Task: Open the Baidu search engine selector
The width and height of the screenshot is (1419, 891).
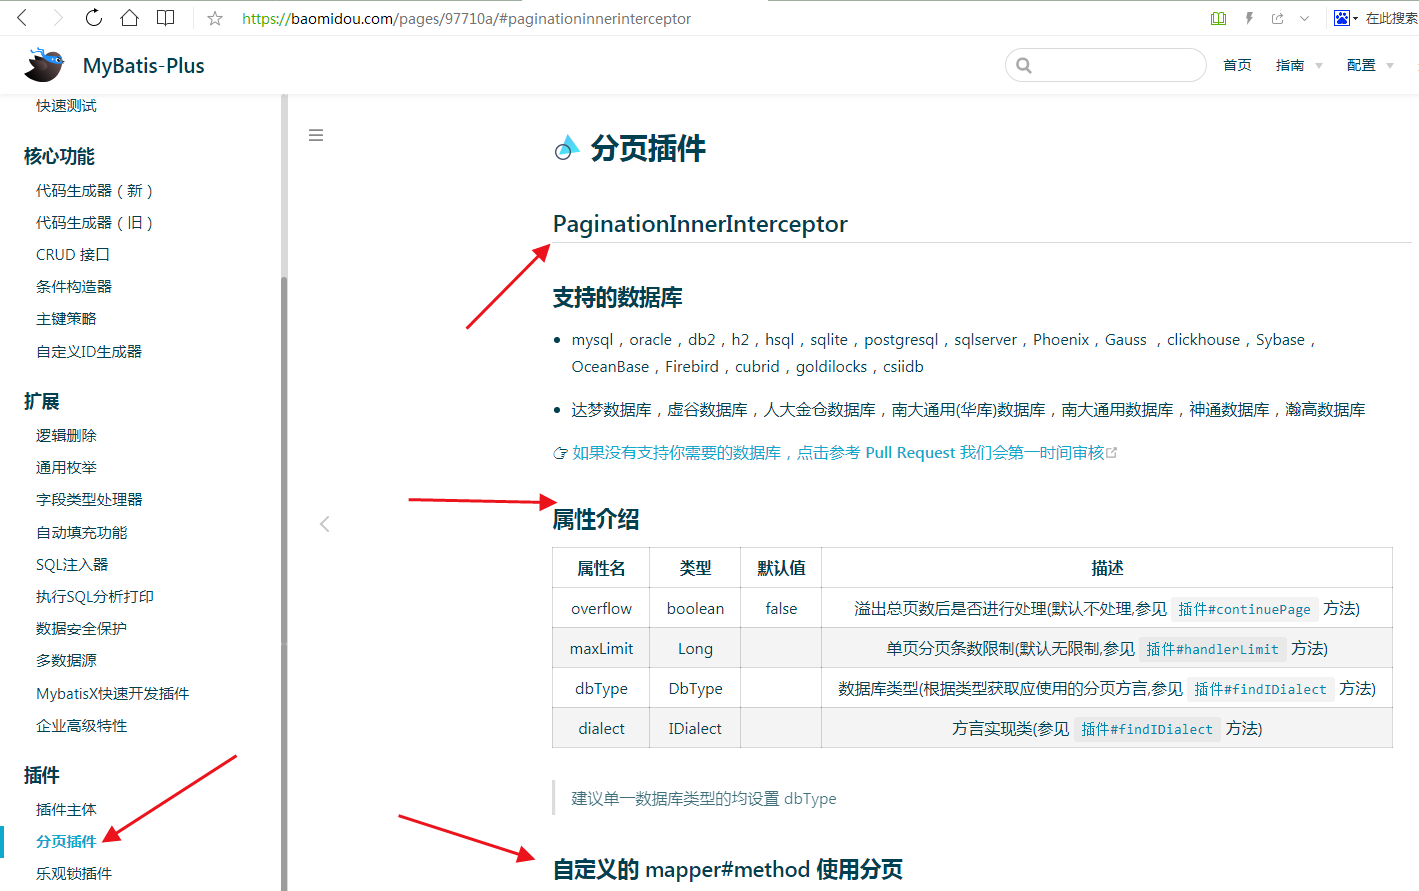Action: [1346, 18]
